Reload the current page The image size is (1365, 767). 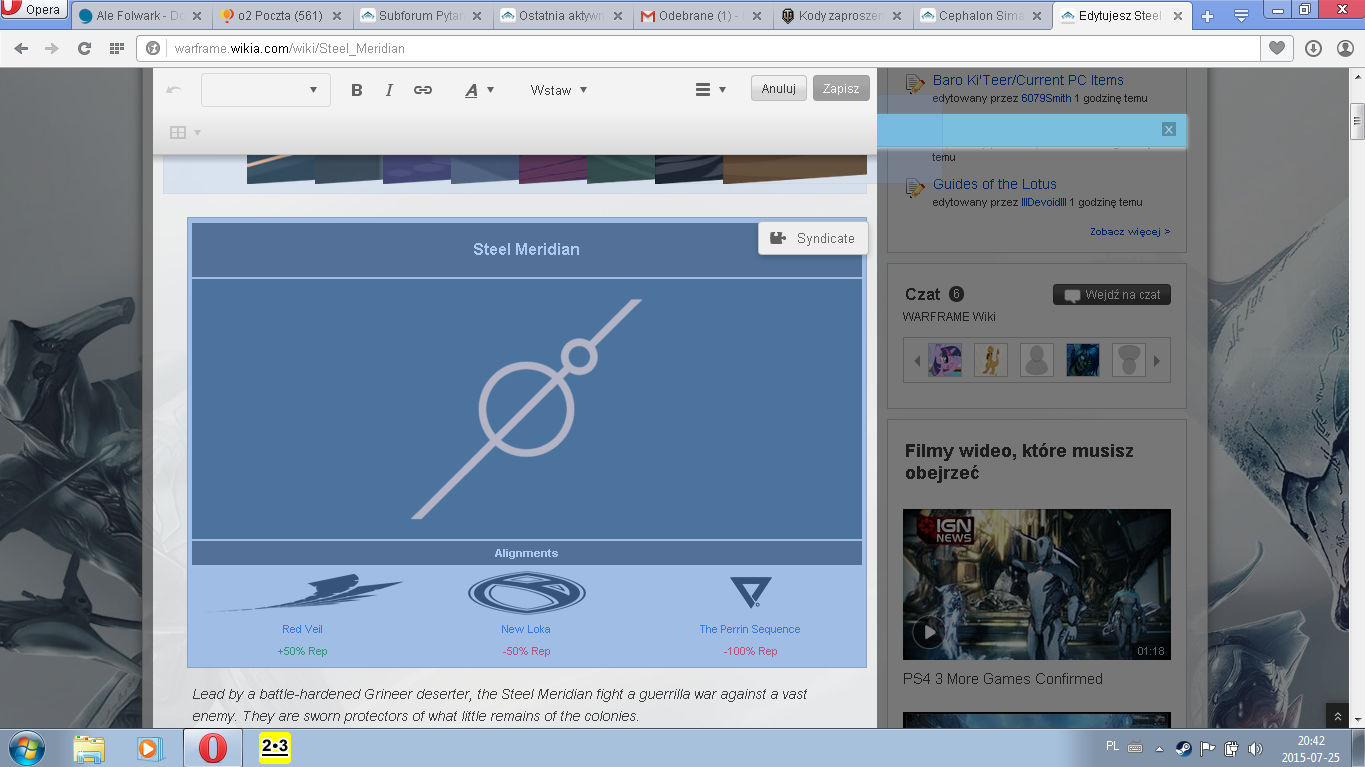tap(84, 48)
